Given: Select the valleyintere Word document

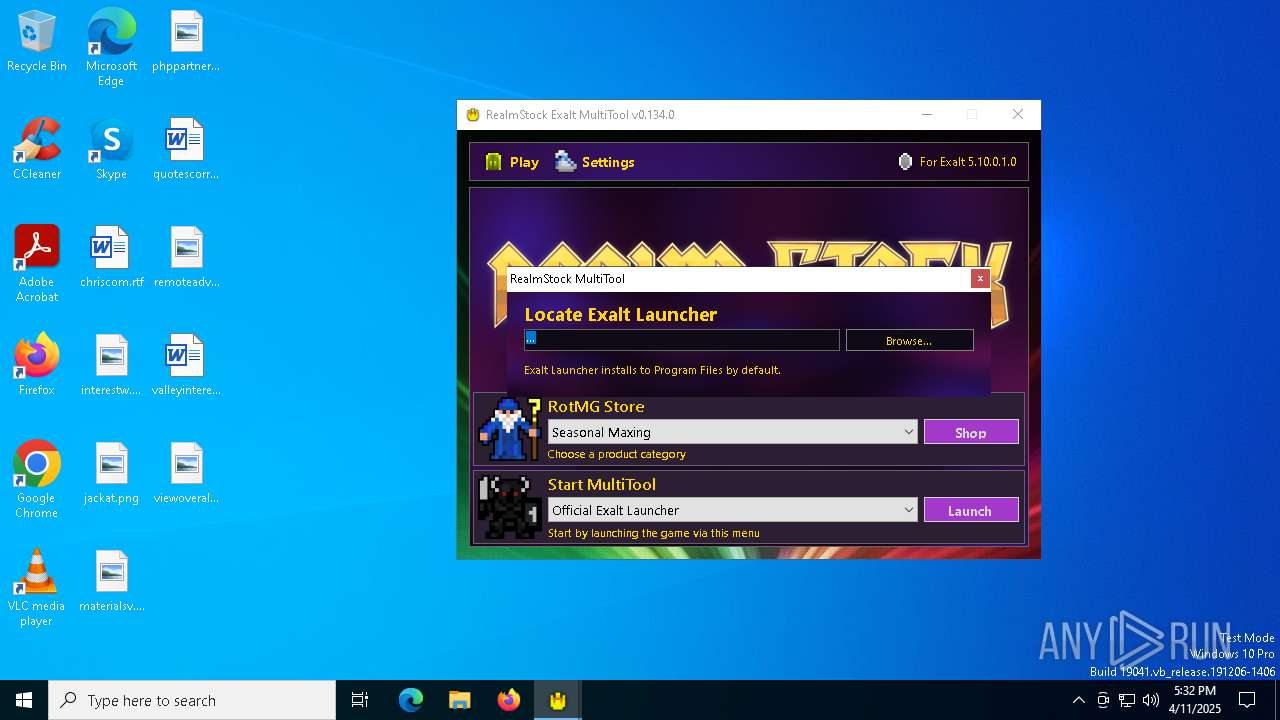Looking at the screenshot, I should click(x=186, y=365).
